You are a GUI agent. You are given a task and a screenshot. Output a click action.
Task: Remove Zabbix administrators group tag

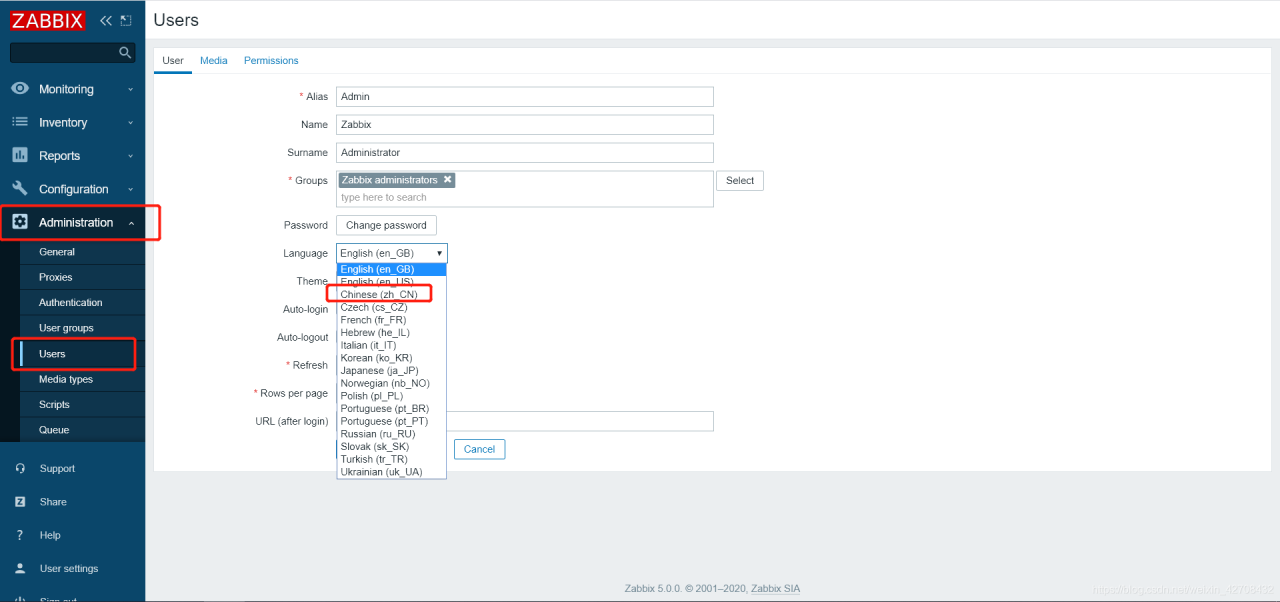pyautogui.click(x=448, y=180)
